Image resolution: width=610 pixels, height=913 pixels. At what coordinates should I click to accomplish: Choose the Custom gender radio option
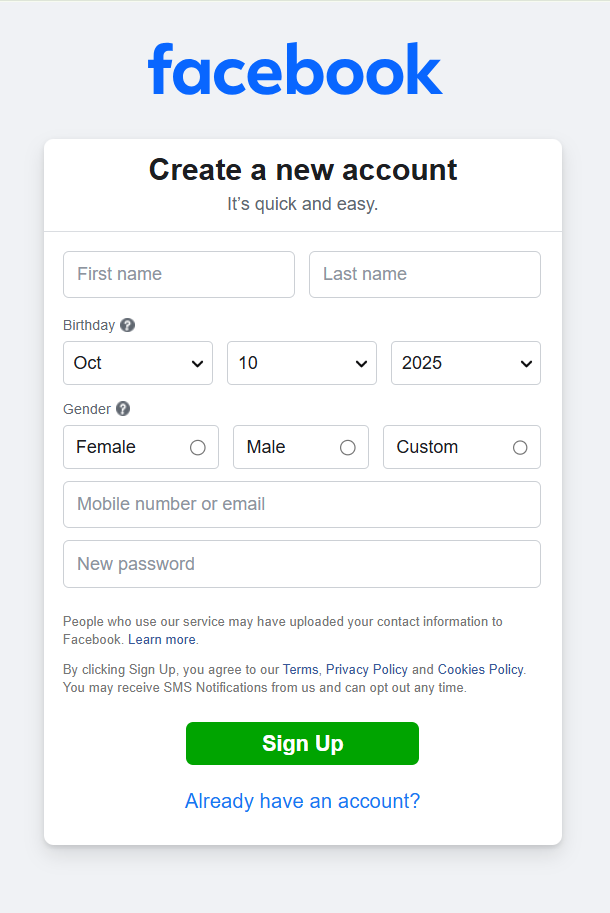click(x=519, y=448)
